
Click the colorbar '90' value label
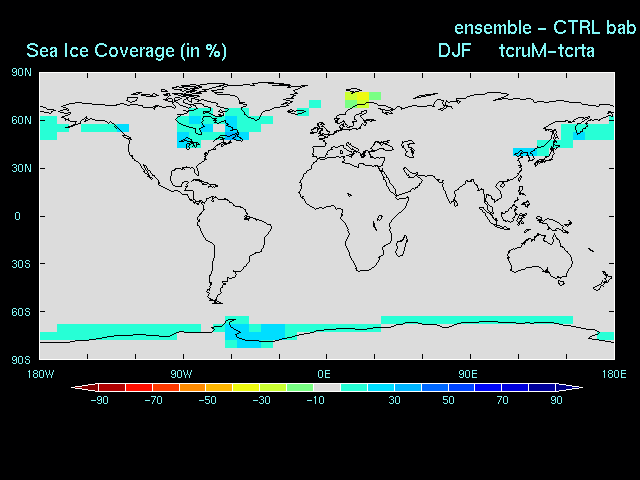pos(556,400)
